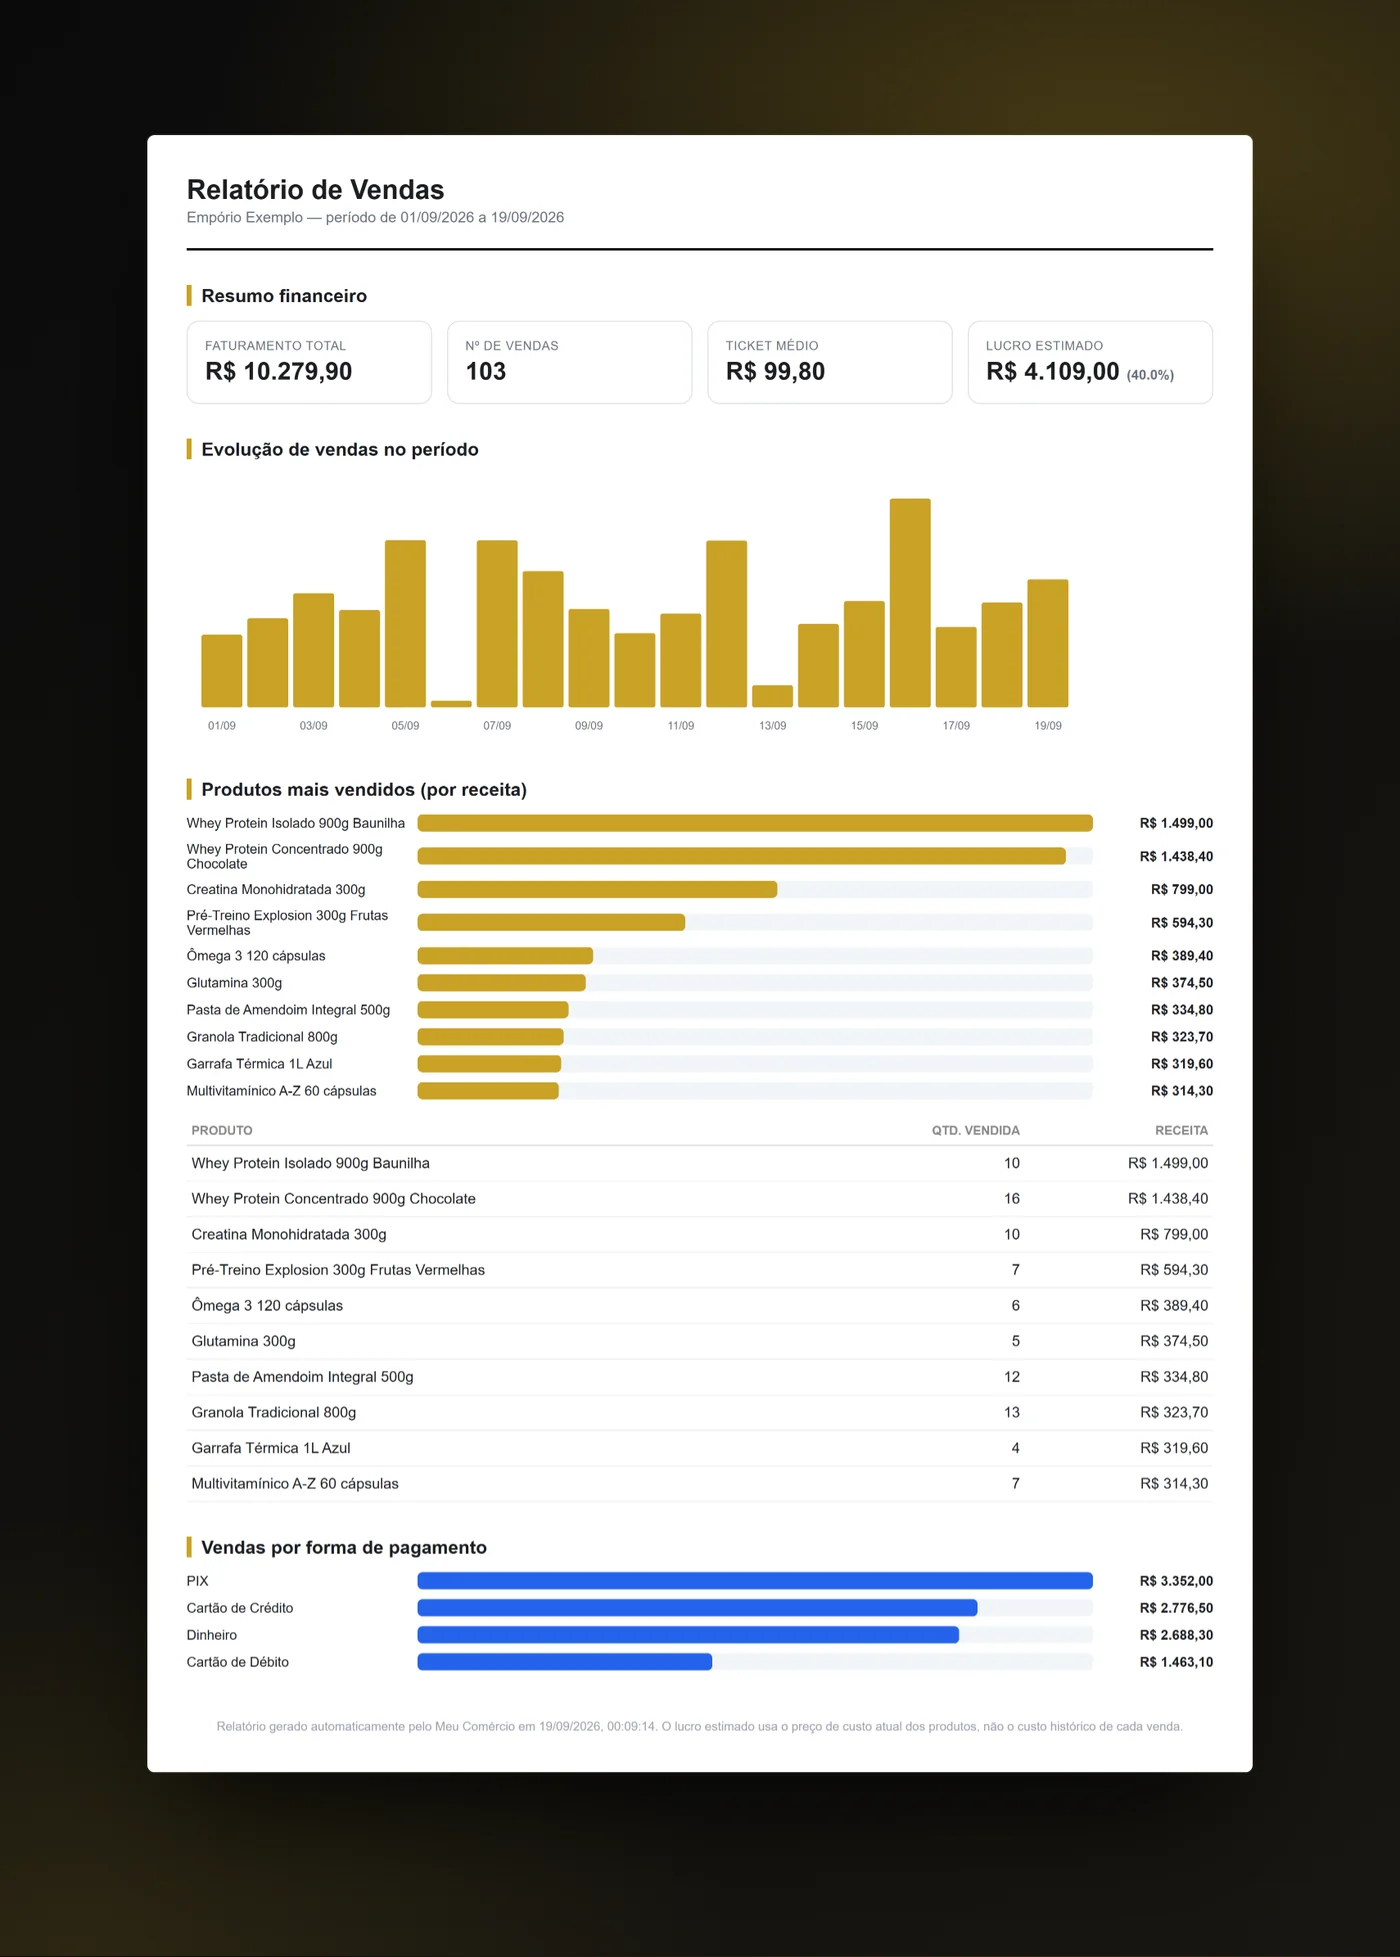Click the "LUCRO ESTIMADO" card label

(1044, 346)
